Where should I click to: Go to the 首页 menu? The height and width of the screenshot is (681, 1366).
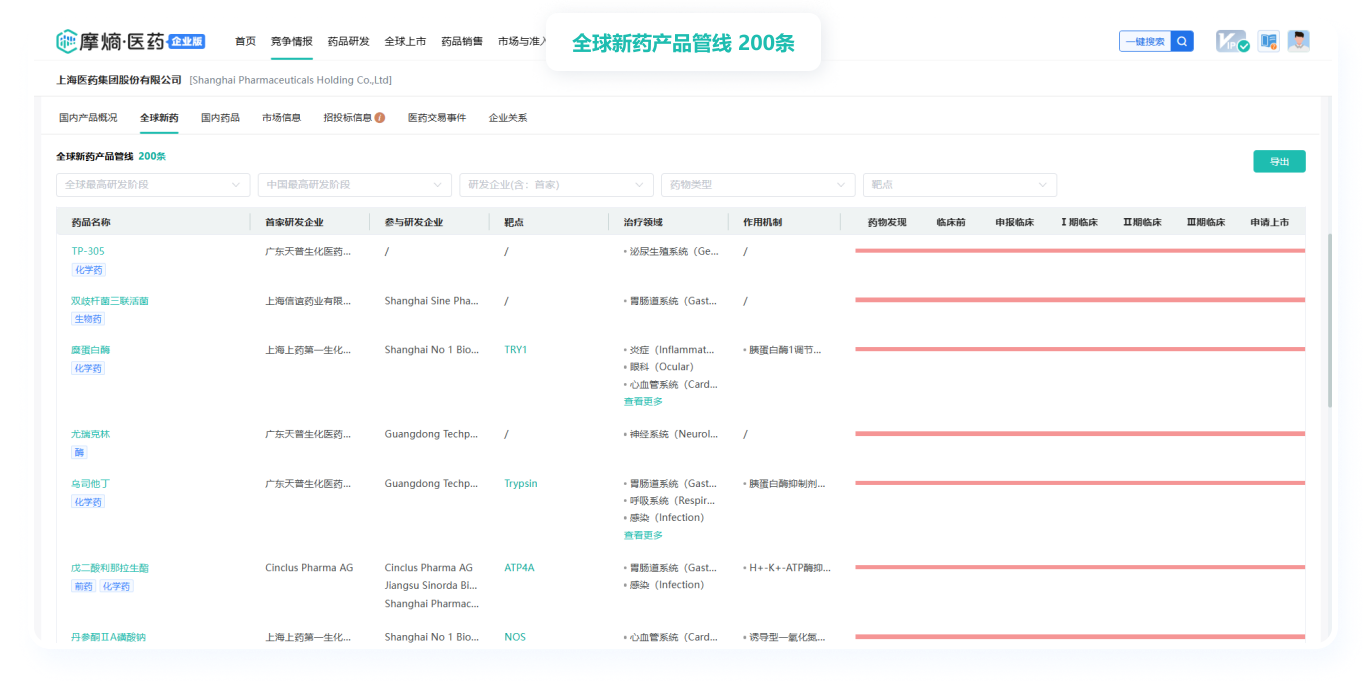pyautogui.click(x=245, y=42)
